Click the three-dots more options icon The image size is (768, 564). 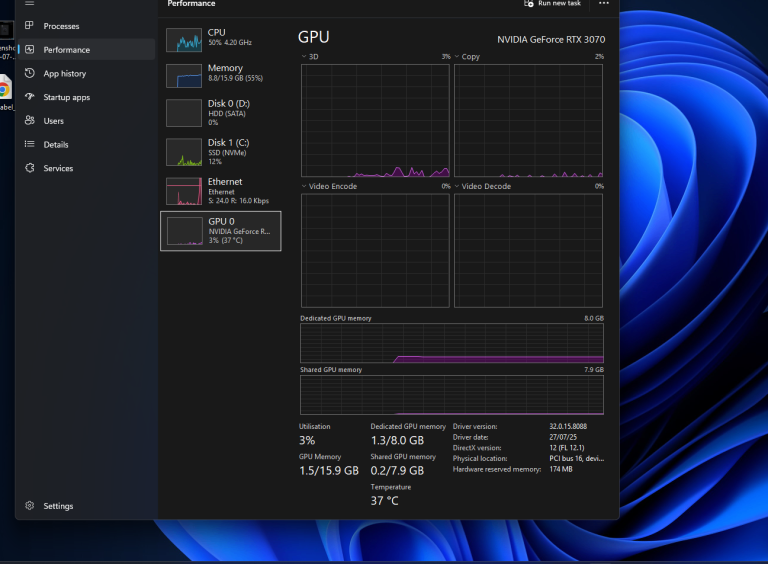(x=603, y=4)
